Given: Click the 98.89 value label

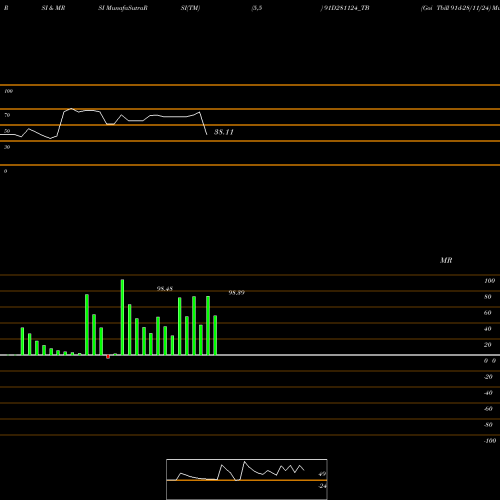Looking at the screenshot, I should (x=236, y=293).
